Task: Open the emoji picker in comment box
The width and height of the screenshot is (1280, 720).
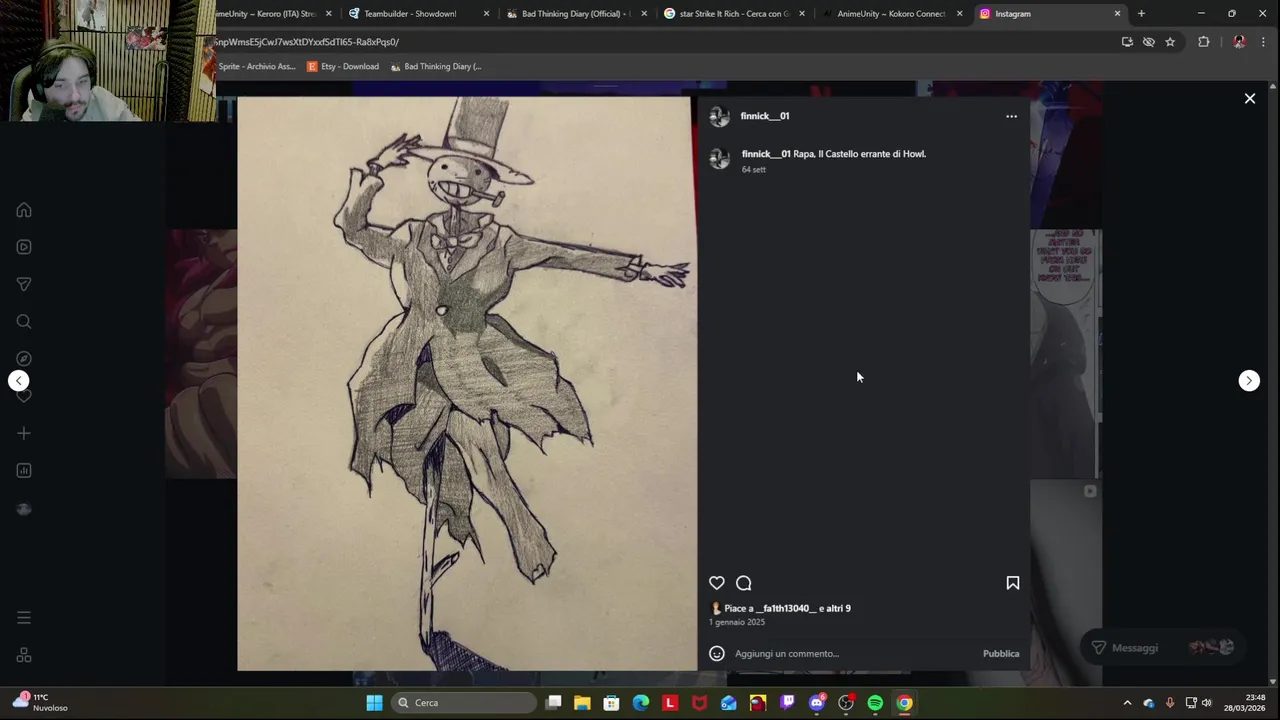Action: [x=716, y=653]
